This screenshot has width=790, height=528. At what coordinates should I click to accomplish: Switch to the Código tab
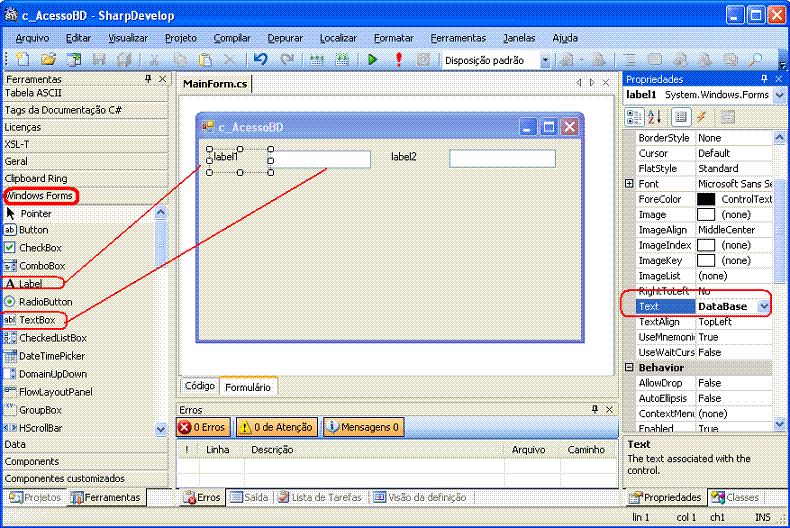200,386
